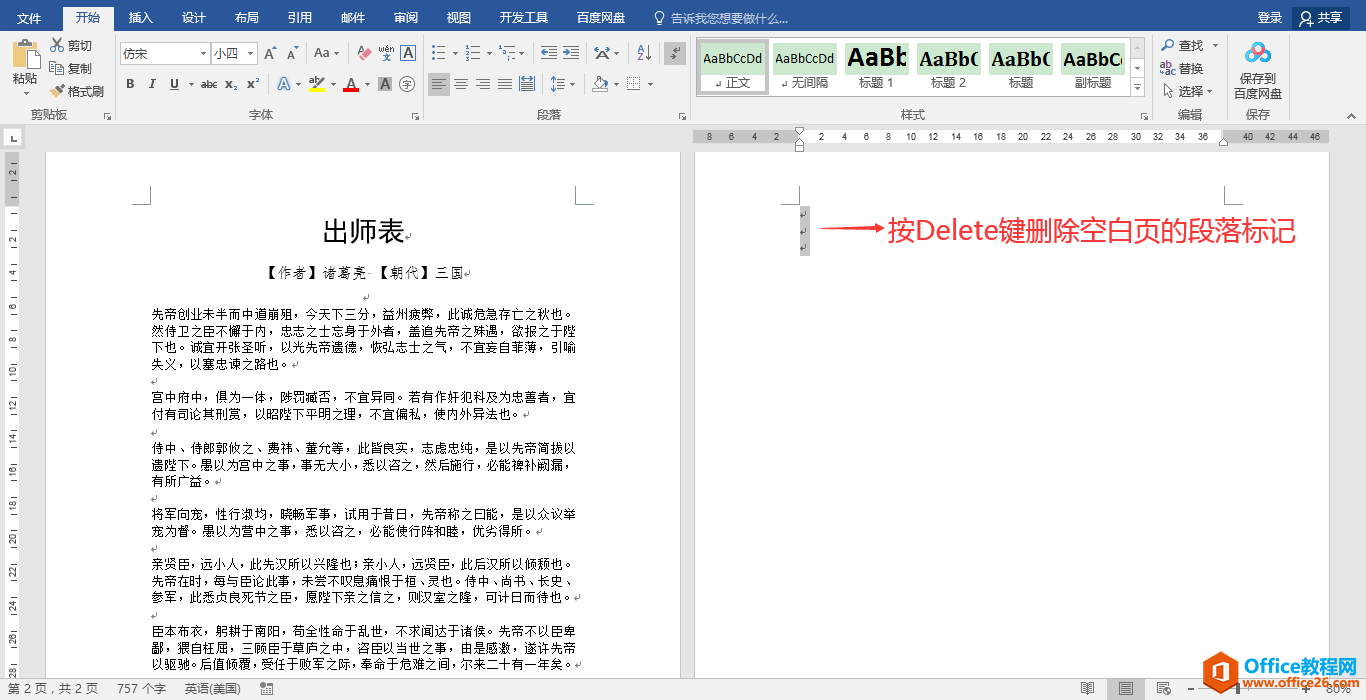This screenshot has height=700, width=1366.
Task: Toggle Bold formatting
Action: tap(130, 84)
